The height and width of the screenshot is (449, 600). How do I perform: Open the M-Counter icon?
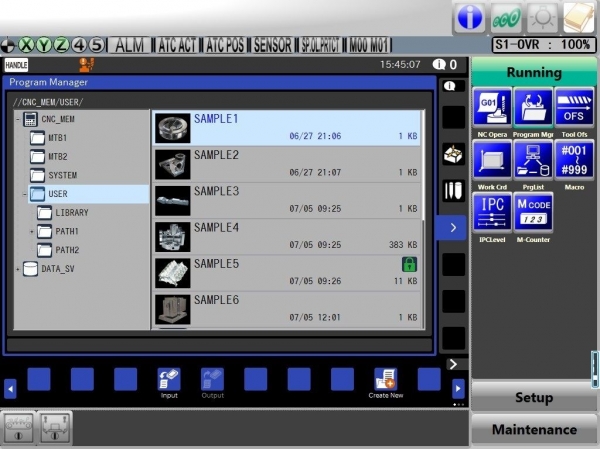pos(533,212)
